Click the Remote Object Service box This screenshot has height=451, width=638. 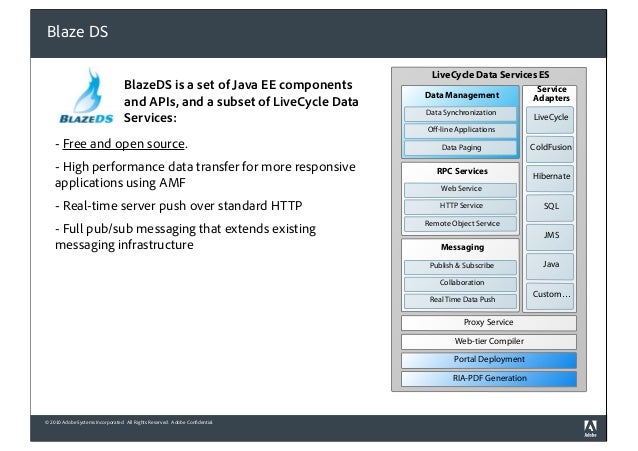(461, 224)
